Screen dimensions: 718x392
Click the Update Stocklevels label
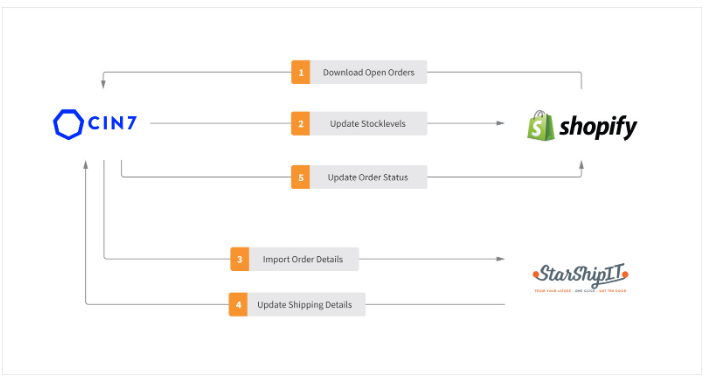pos(368,124)
